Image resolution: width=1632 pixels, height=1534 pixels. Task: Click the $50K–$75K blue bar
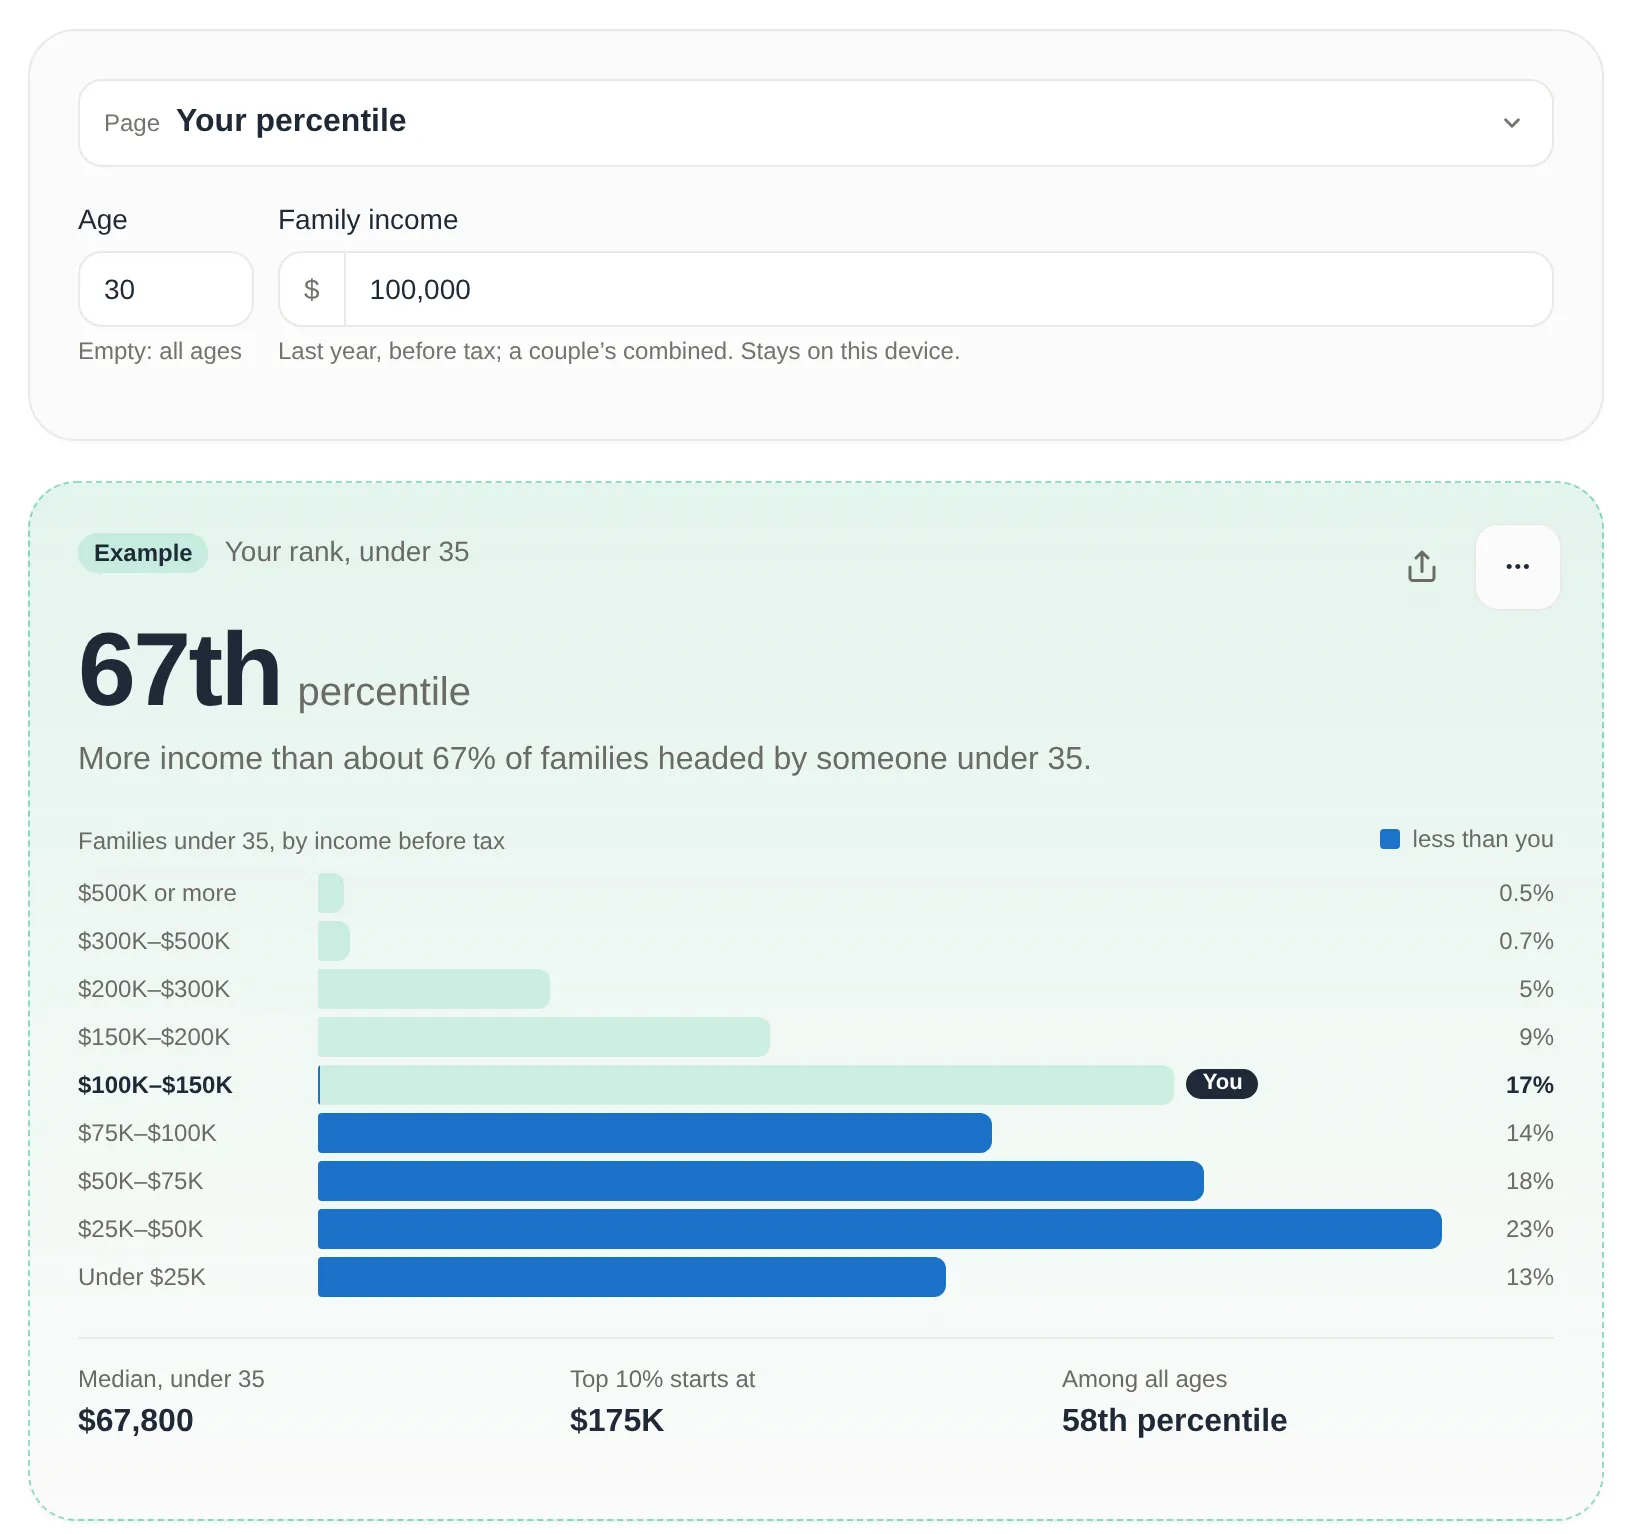tap(760, 1181)
